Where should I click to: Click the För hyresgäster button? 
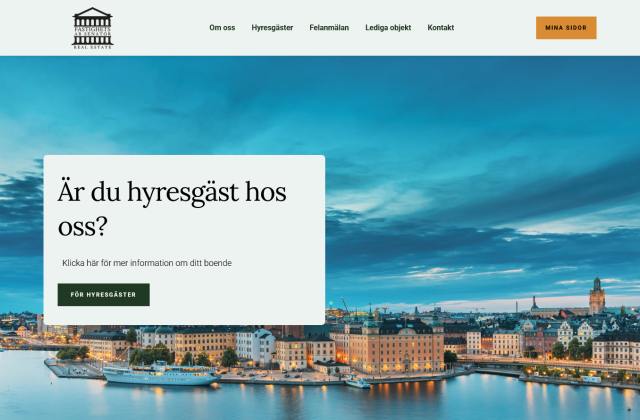104,295
